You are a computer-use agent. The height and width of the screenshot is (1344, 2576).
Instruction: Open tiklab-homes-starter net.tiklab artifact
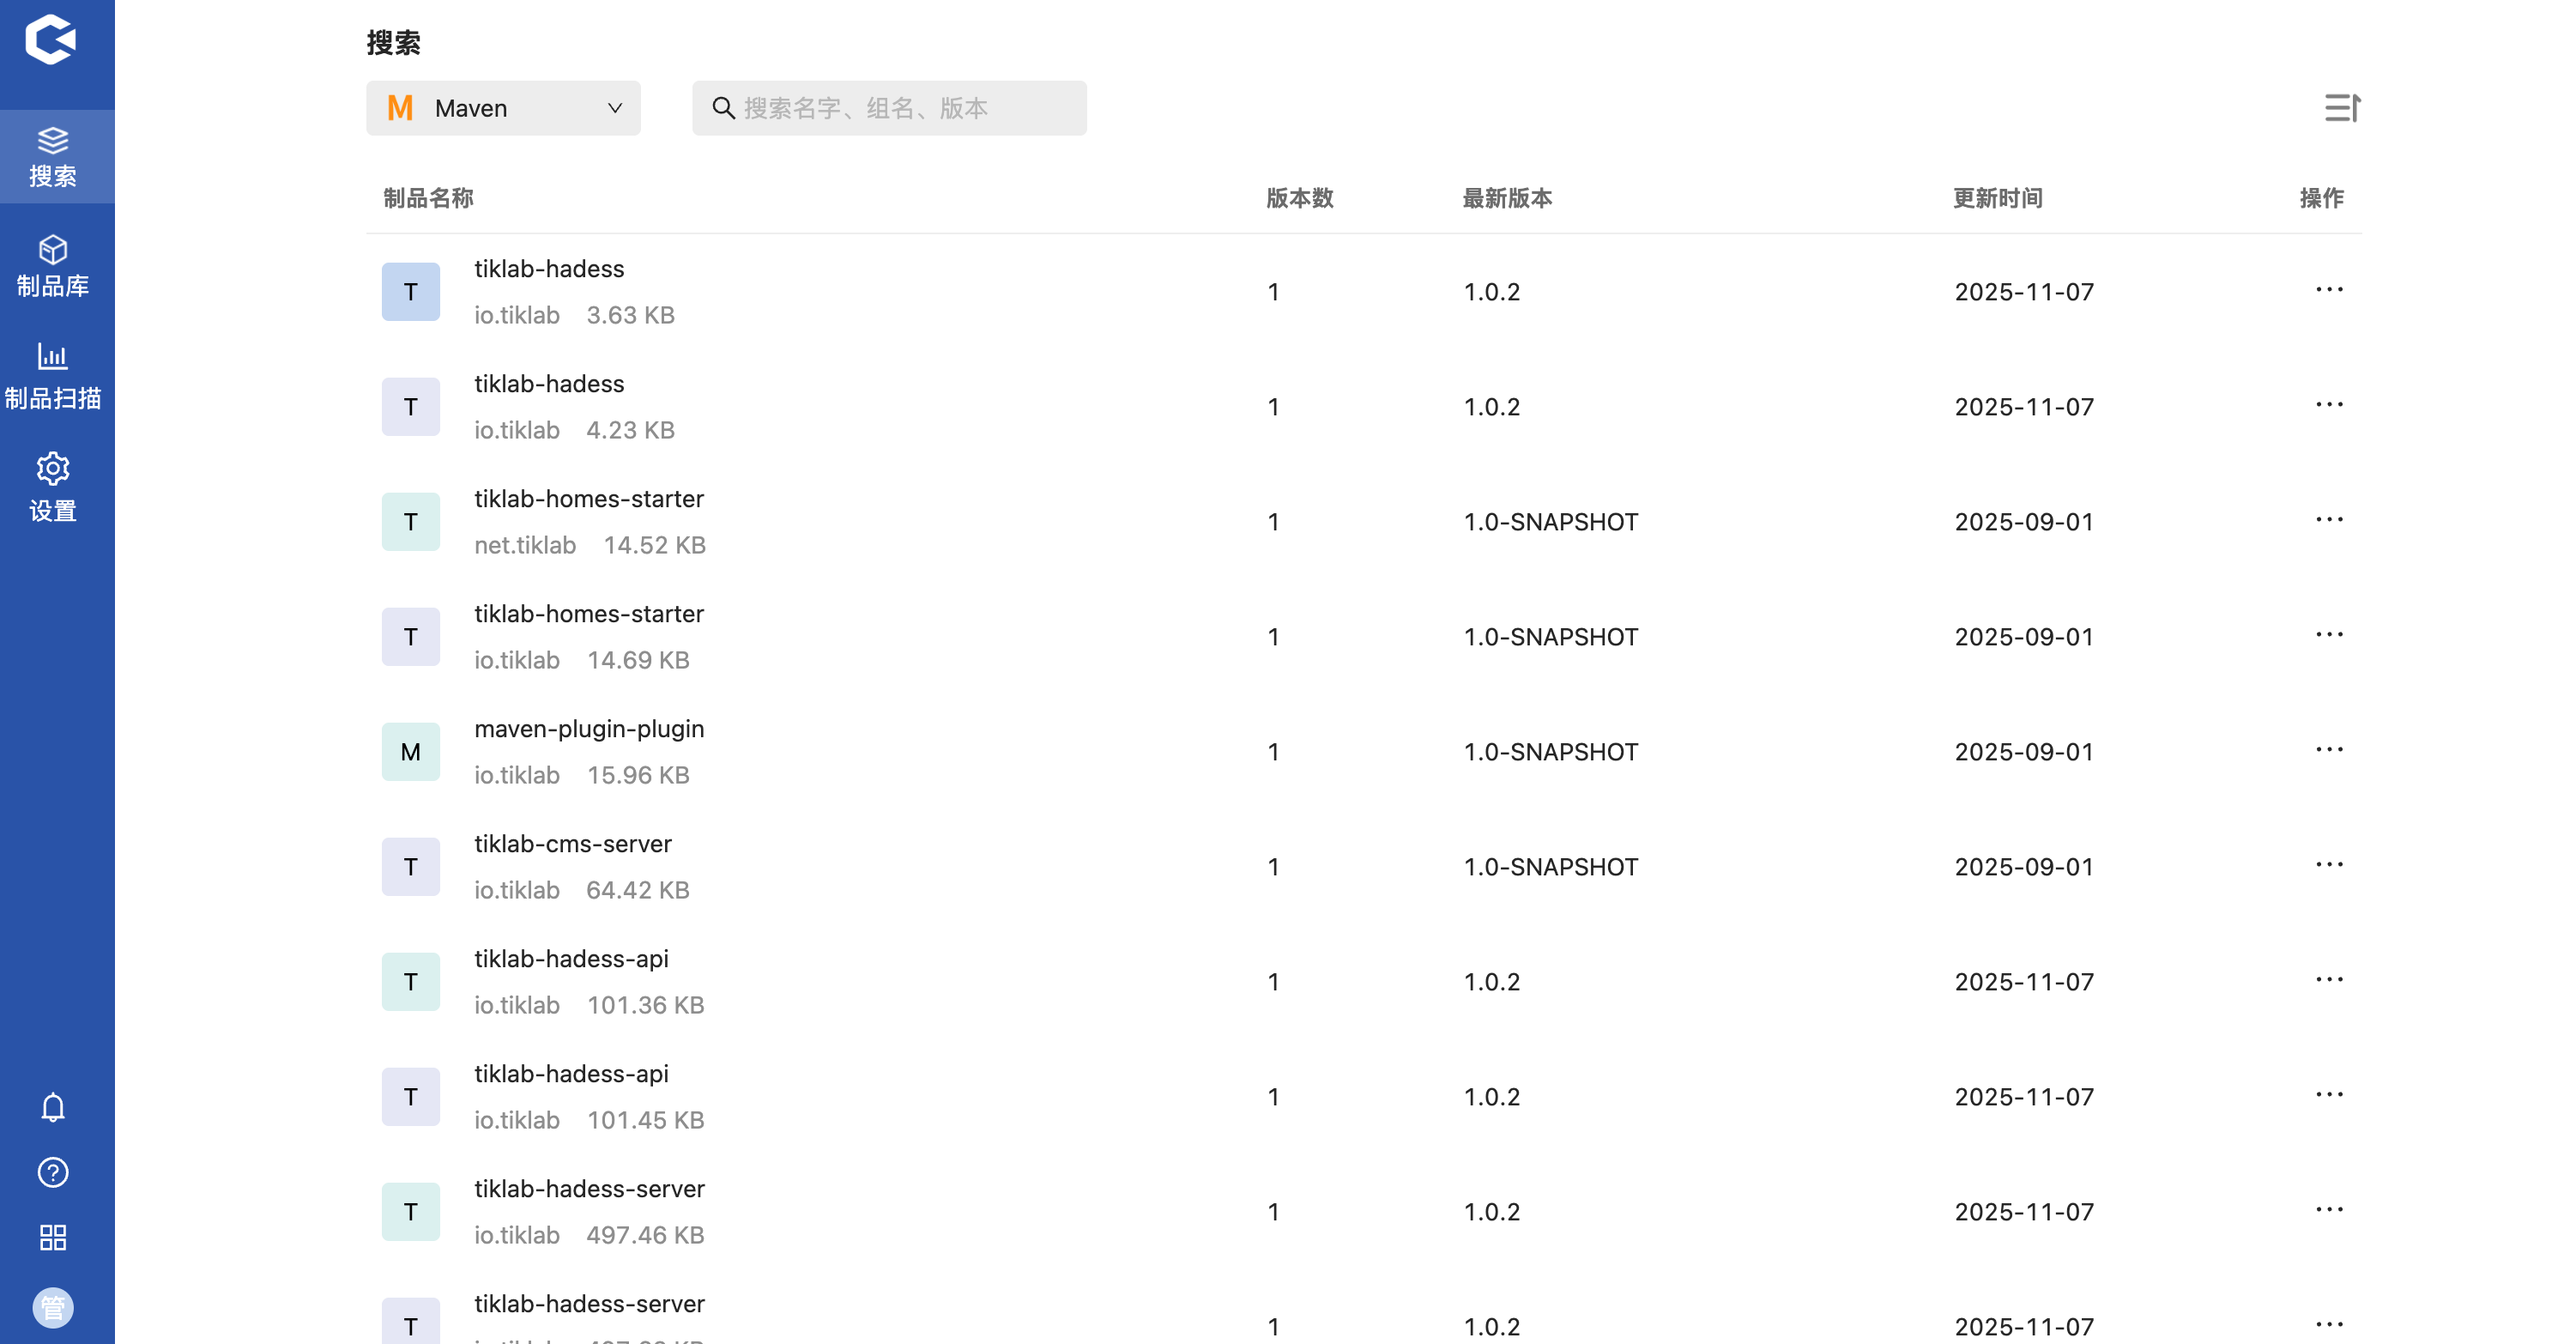click(589, 499)
